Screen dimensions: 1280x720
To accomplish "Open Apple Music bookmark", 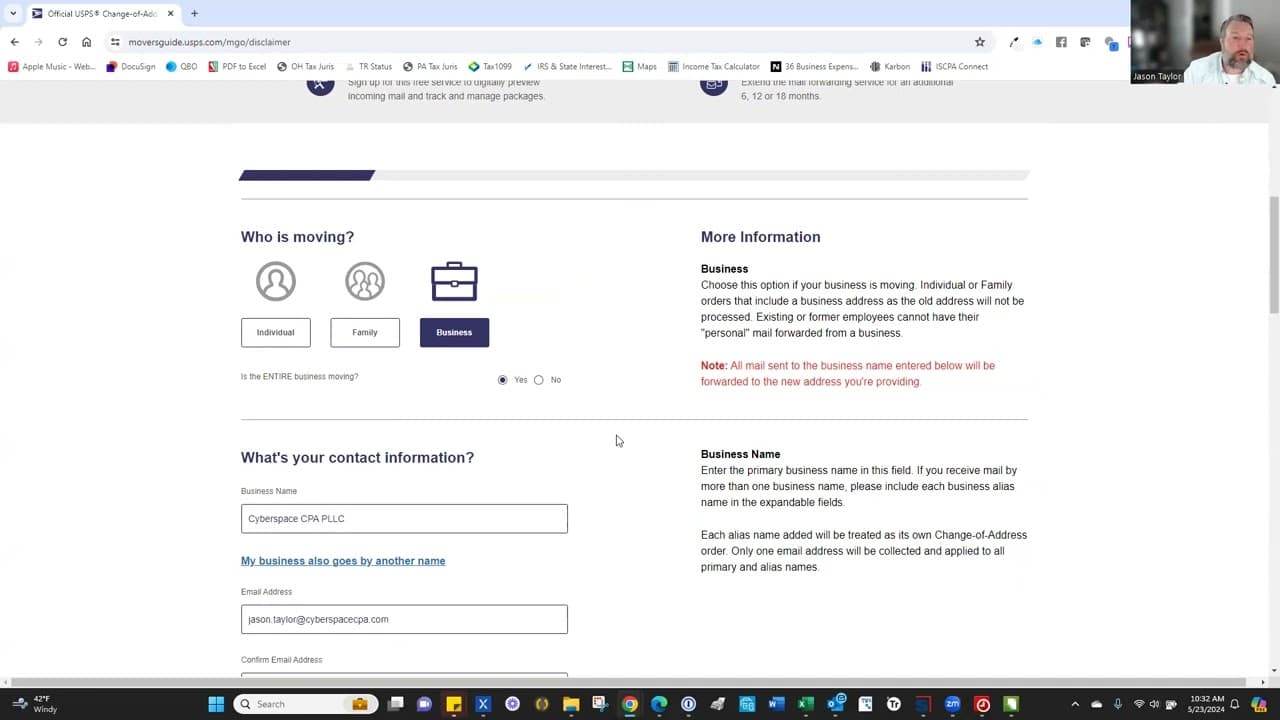I will pos(52,67).
